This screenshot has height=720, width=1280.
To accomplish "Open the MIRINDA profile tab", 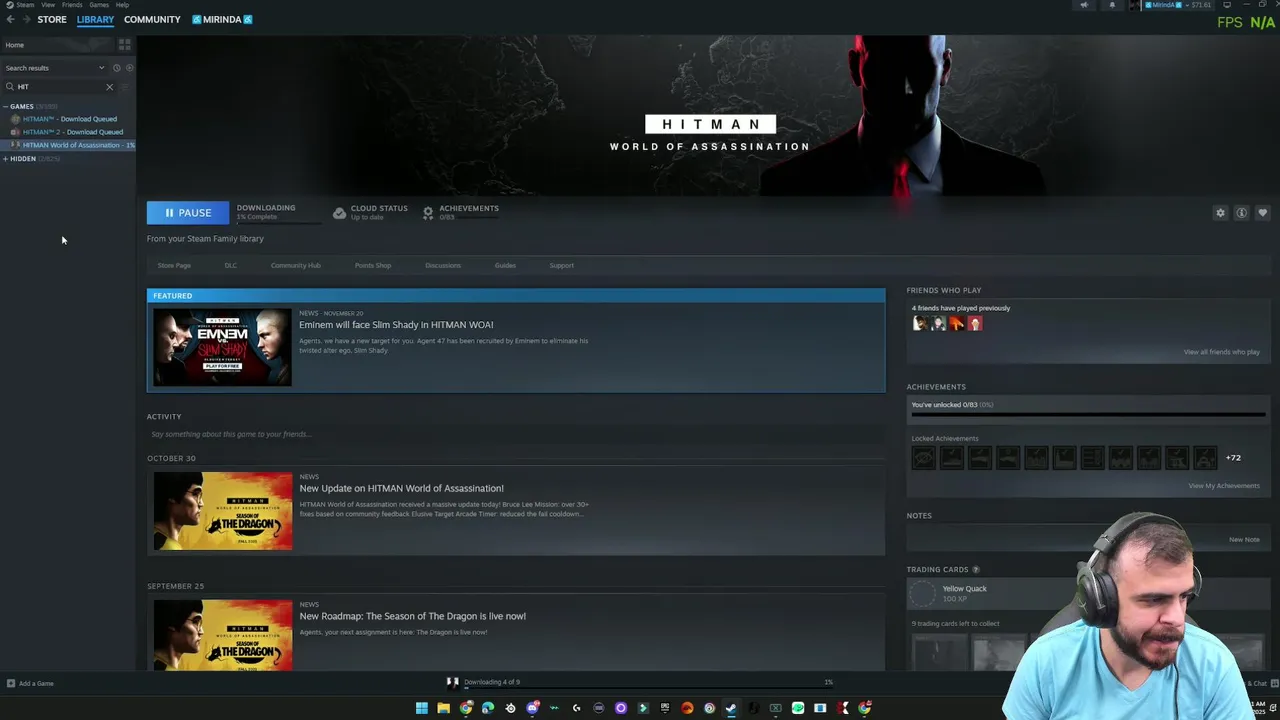I will (x=222, y=20).
